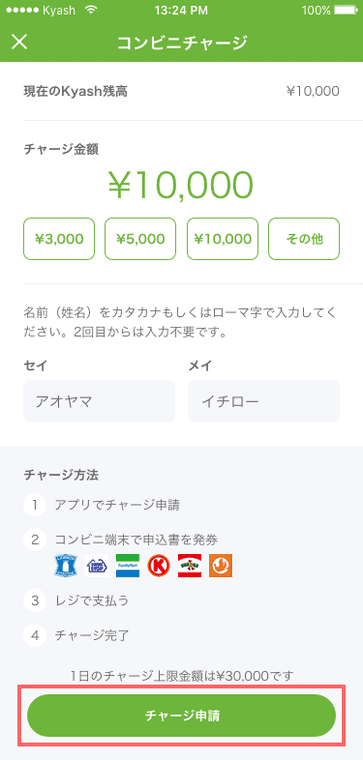The height and width of the screenshot is (760, 363).
Task: Select the ¥10,000 preset amount button
Action: 222,238
